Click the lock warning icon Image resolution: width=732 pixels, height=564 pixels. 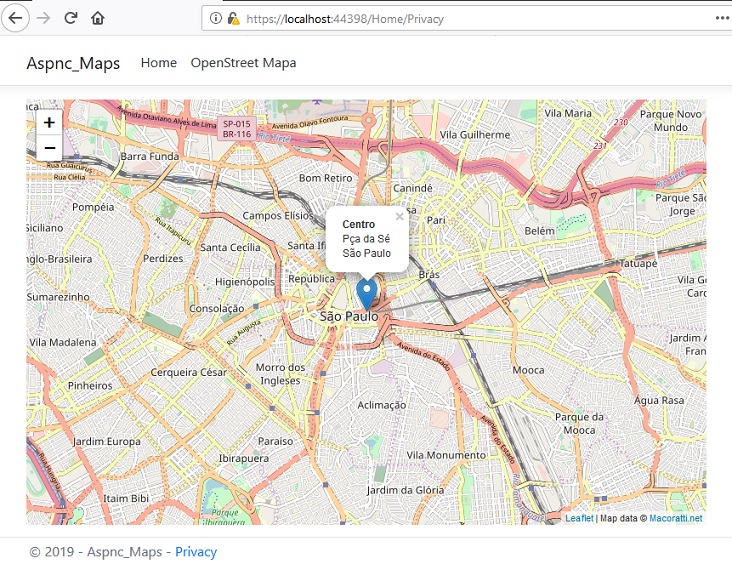[x=233, y=18]
